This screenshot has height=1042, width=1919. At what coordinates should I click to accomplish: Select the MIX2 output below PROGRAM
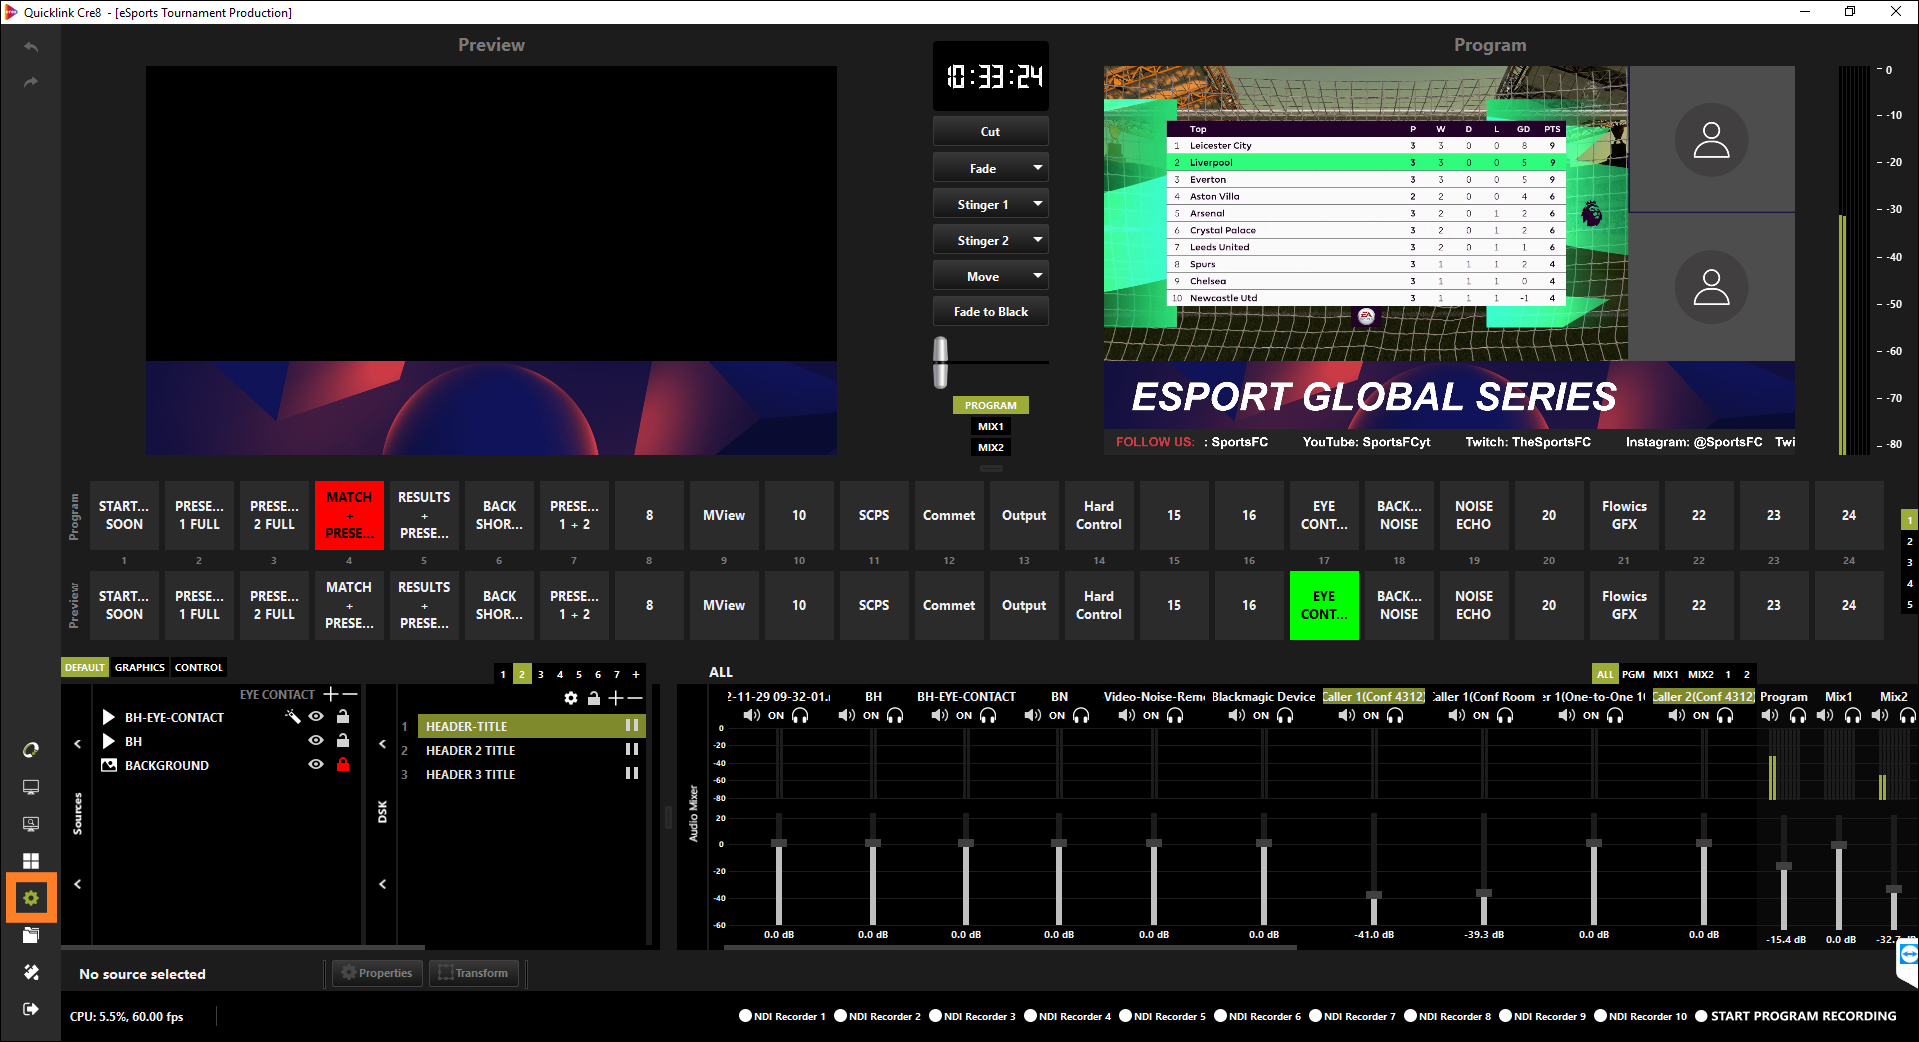(991, 447)
